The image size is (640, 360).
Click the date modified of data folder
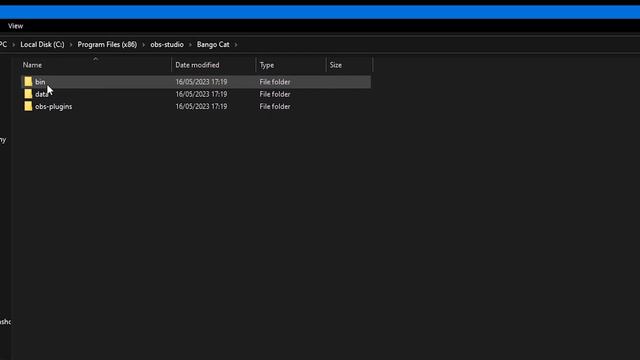pyautogui.click(x=201, y=94)
